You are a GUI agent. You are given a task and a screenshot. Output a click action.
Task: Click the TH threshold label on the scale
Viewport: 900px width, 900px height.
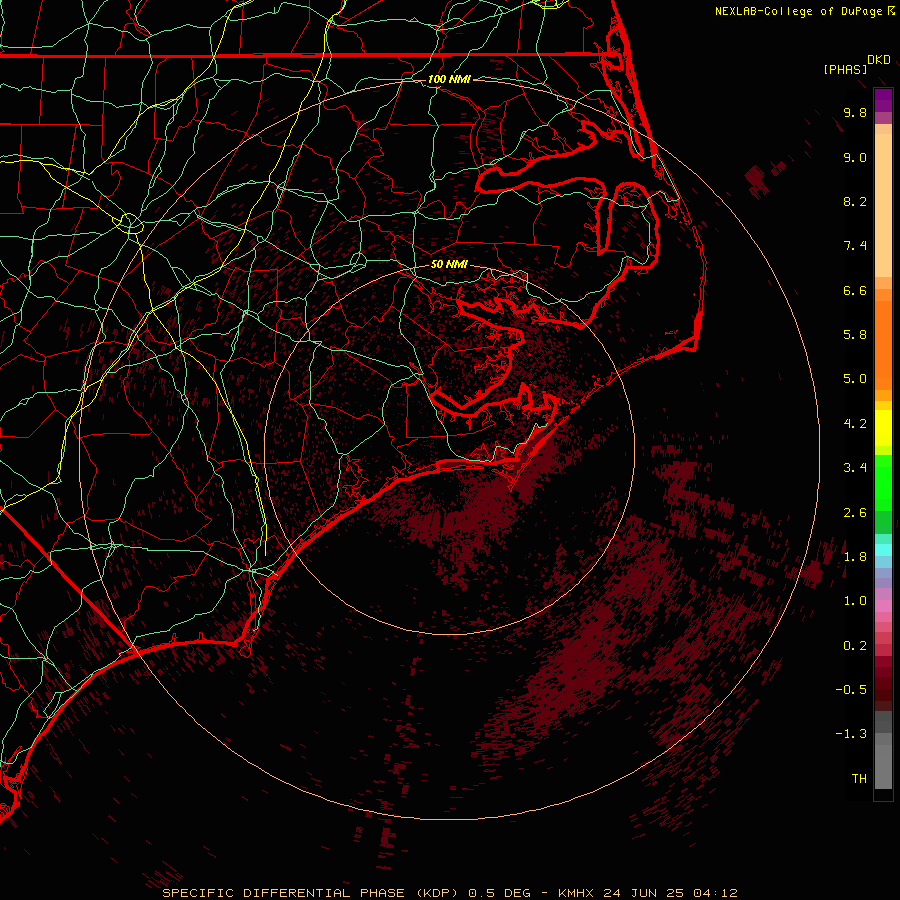click(x=859, y=779)
